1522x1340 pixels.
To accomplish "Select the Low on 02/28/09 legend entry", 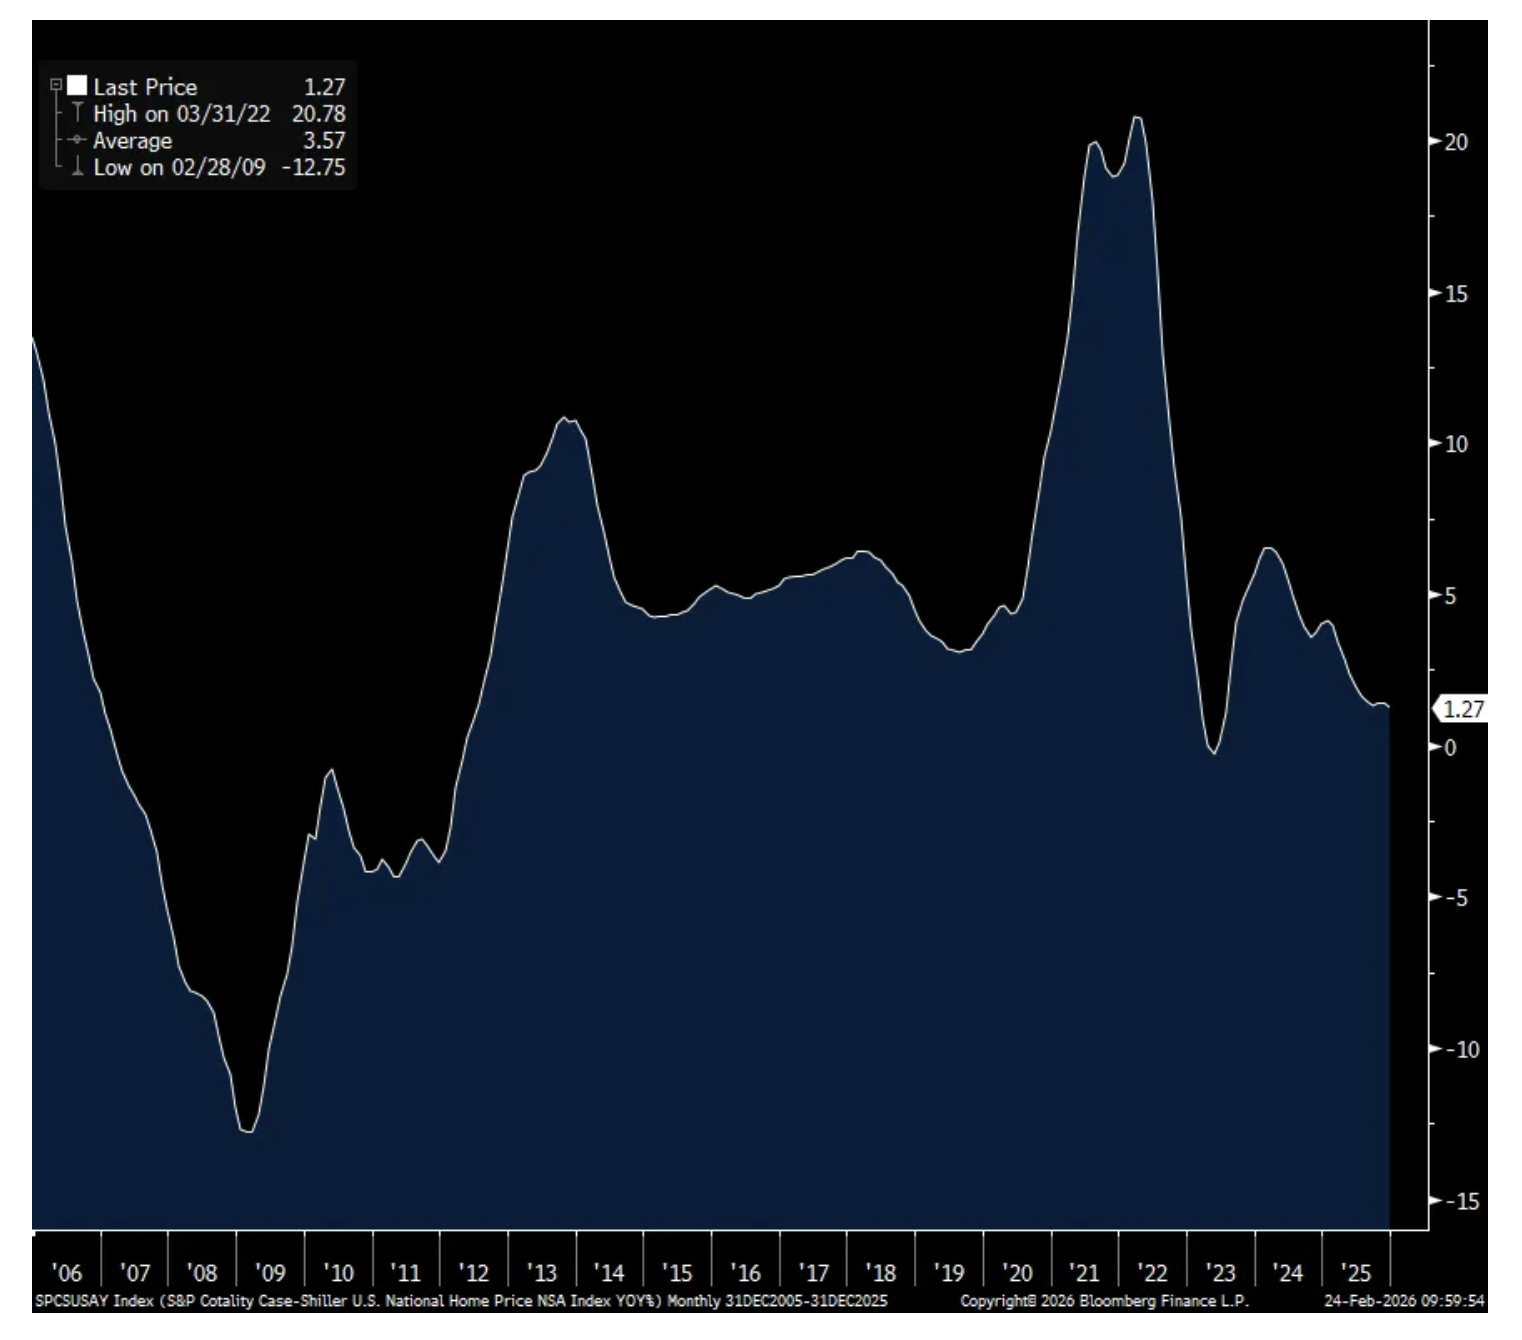I will [179, 168].
